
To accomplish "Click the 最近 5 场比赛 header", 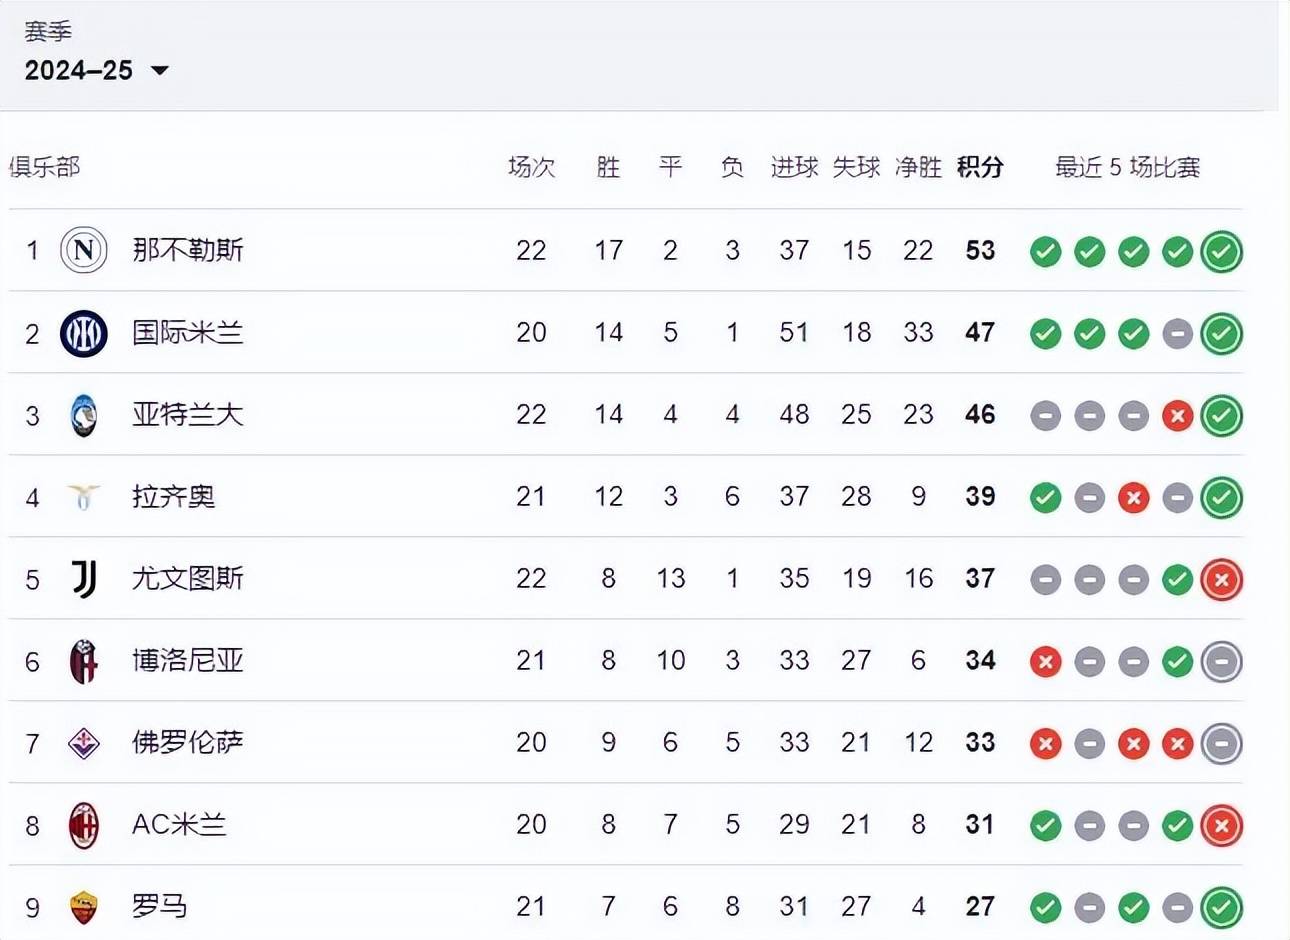I will tap(1127, 167).
